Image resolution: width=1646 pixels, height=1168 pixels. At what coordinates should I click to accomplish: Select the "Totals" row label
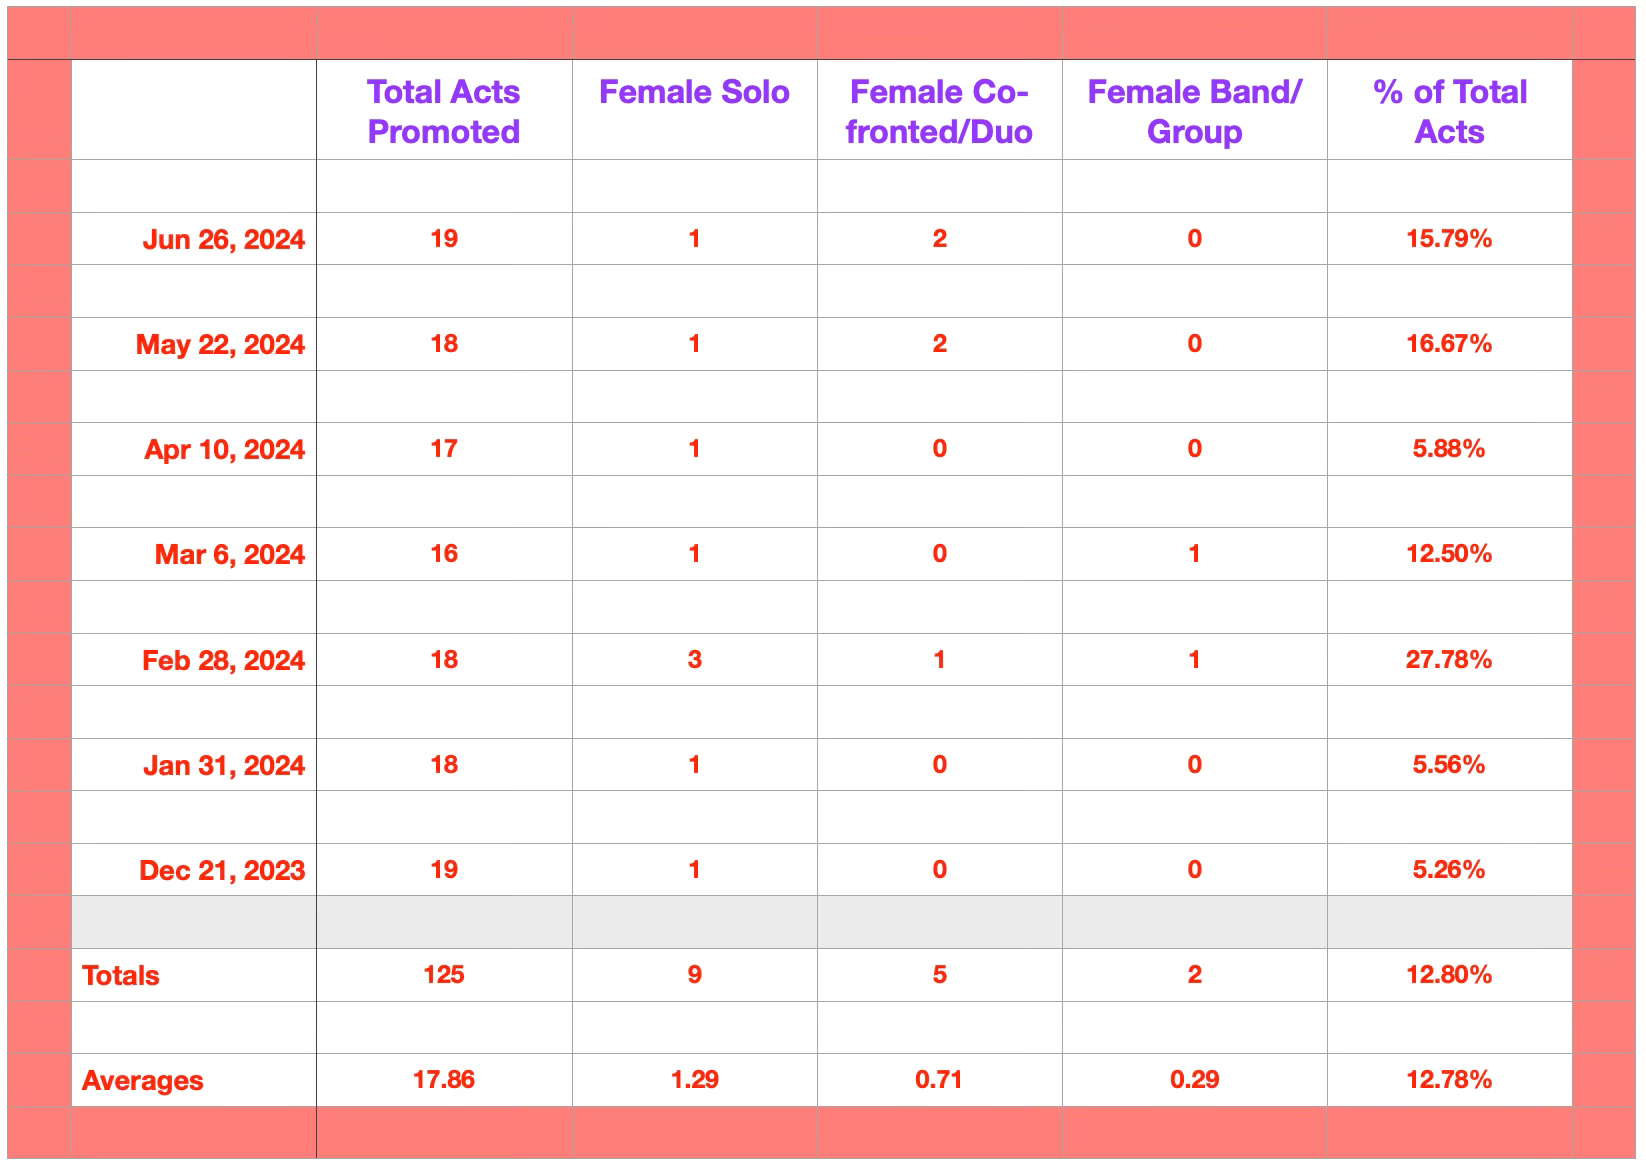[x=120, y=975]
